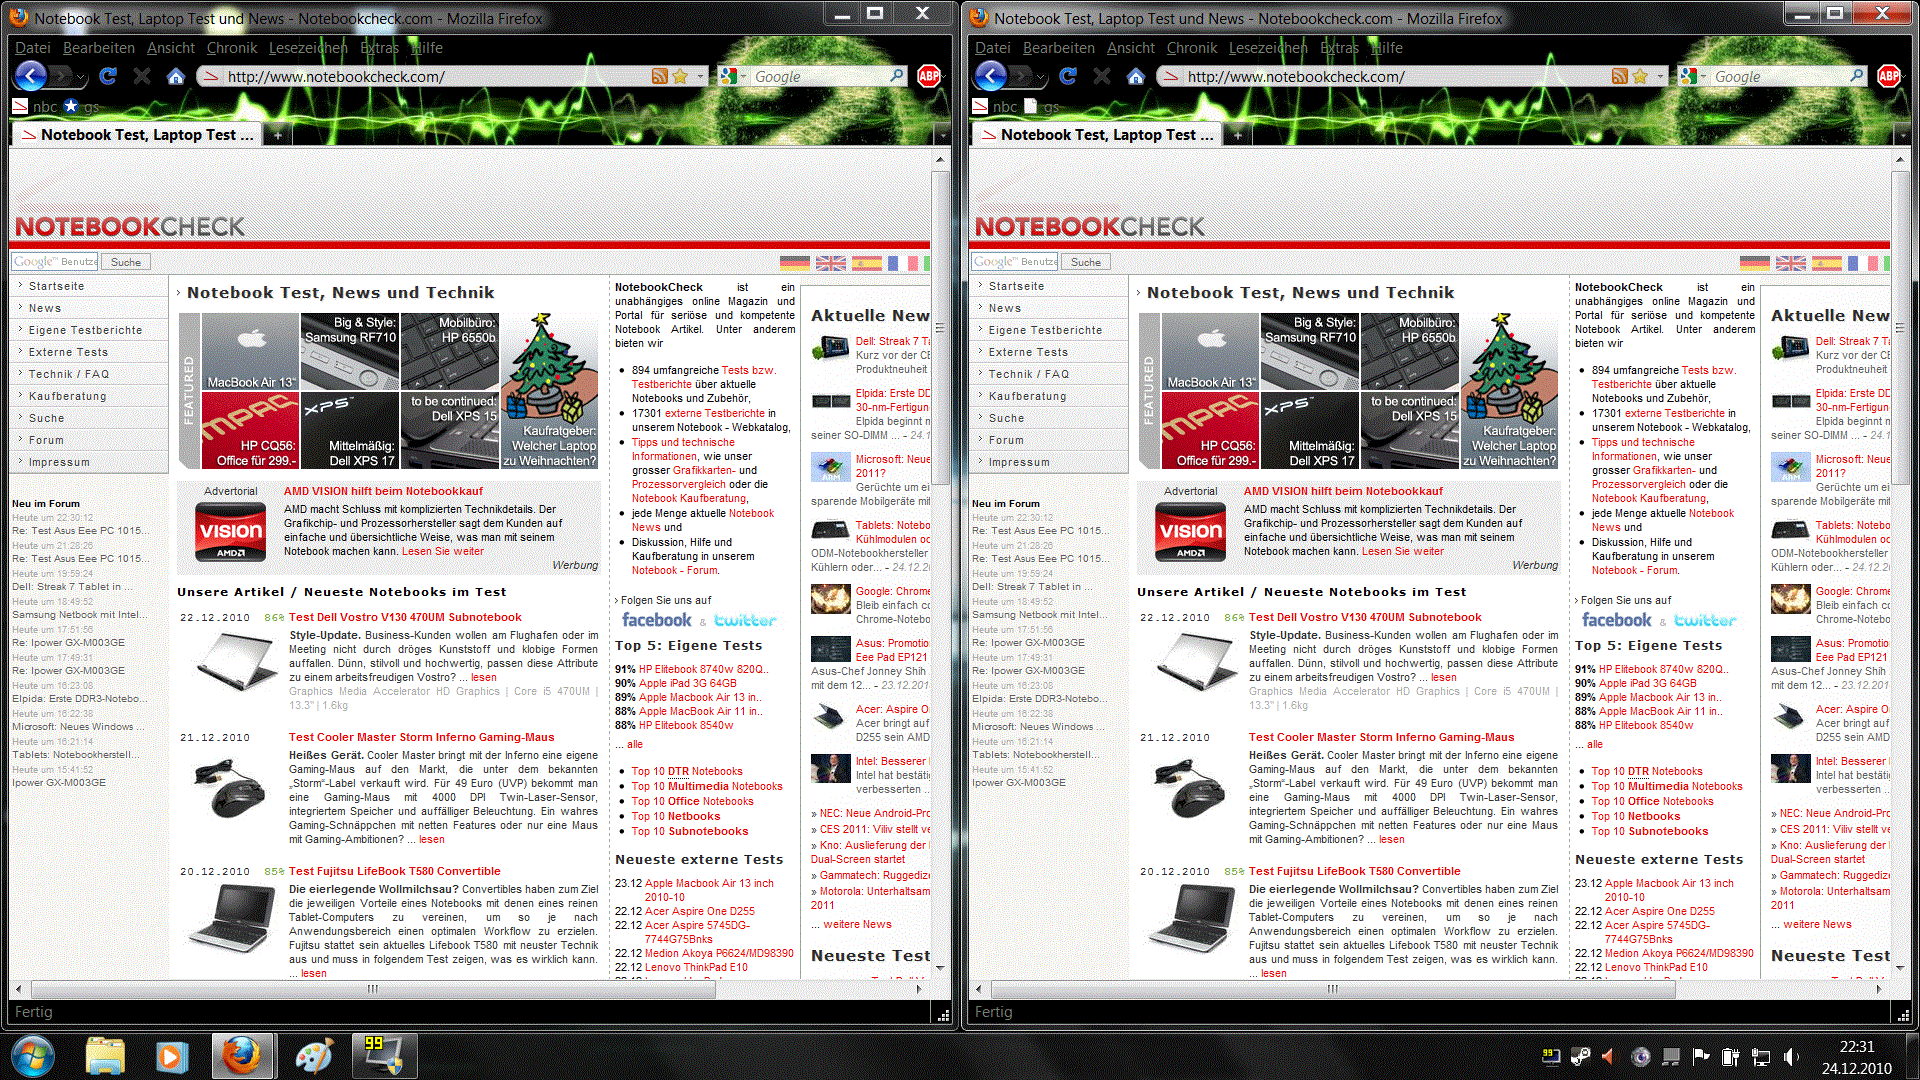
Task: Click the Google search field in right window
Action: pos(1777,76)
